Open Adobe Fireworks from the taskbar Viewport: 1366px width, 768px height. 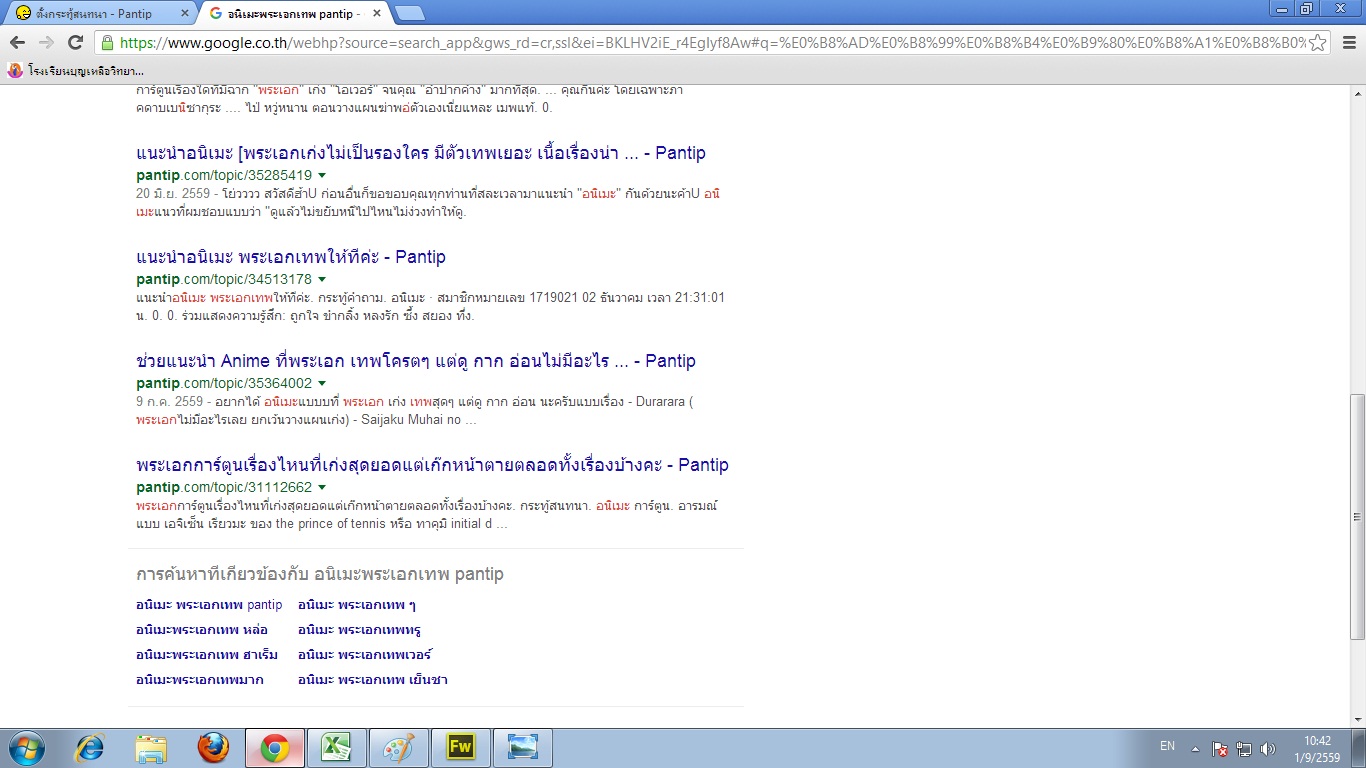pos(461,748)
